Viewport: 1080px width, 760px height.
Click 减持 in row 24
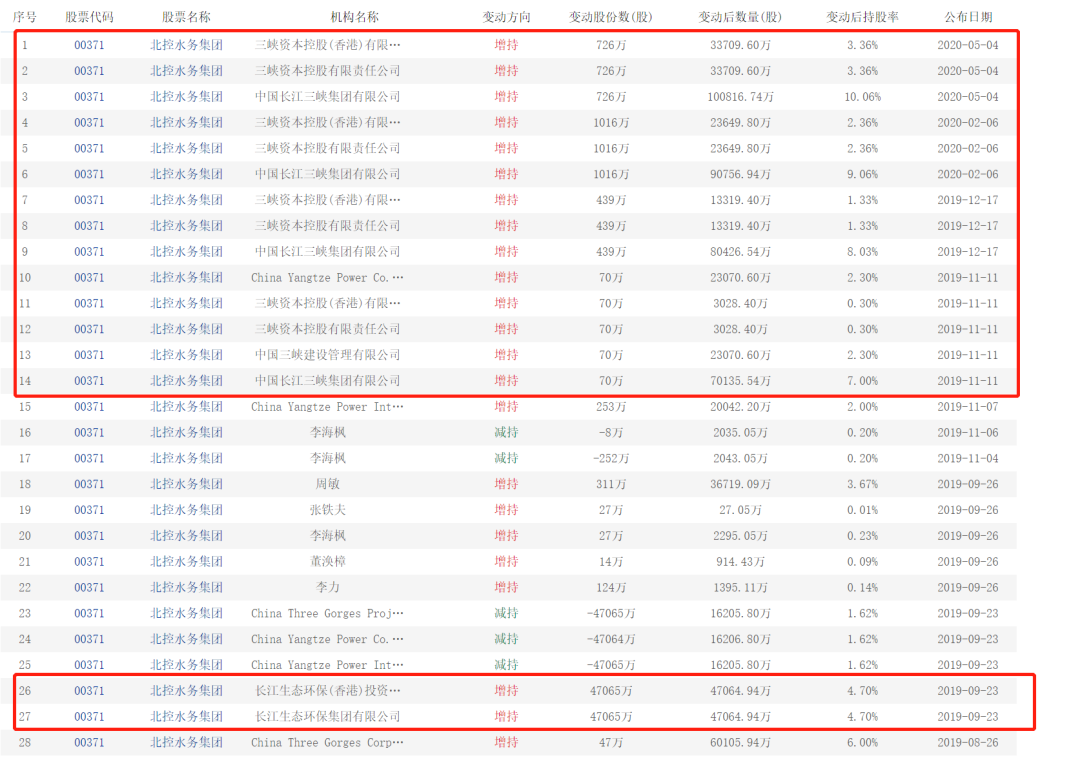(506, 639)
